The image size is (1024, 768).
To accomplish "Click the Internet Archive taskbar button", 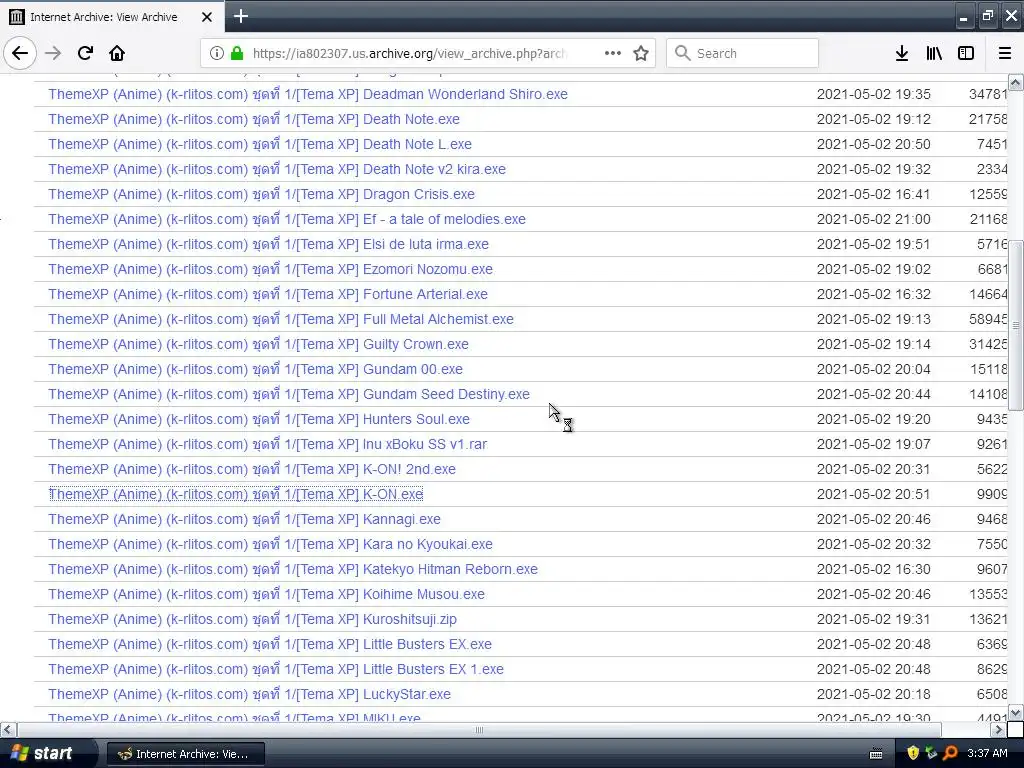I will click(185, 754).
